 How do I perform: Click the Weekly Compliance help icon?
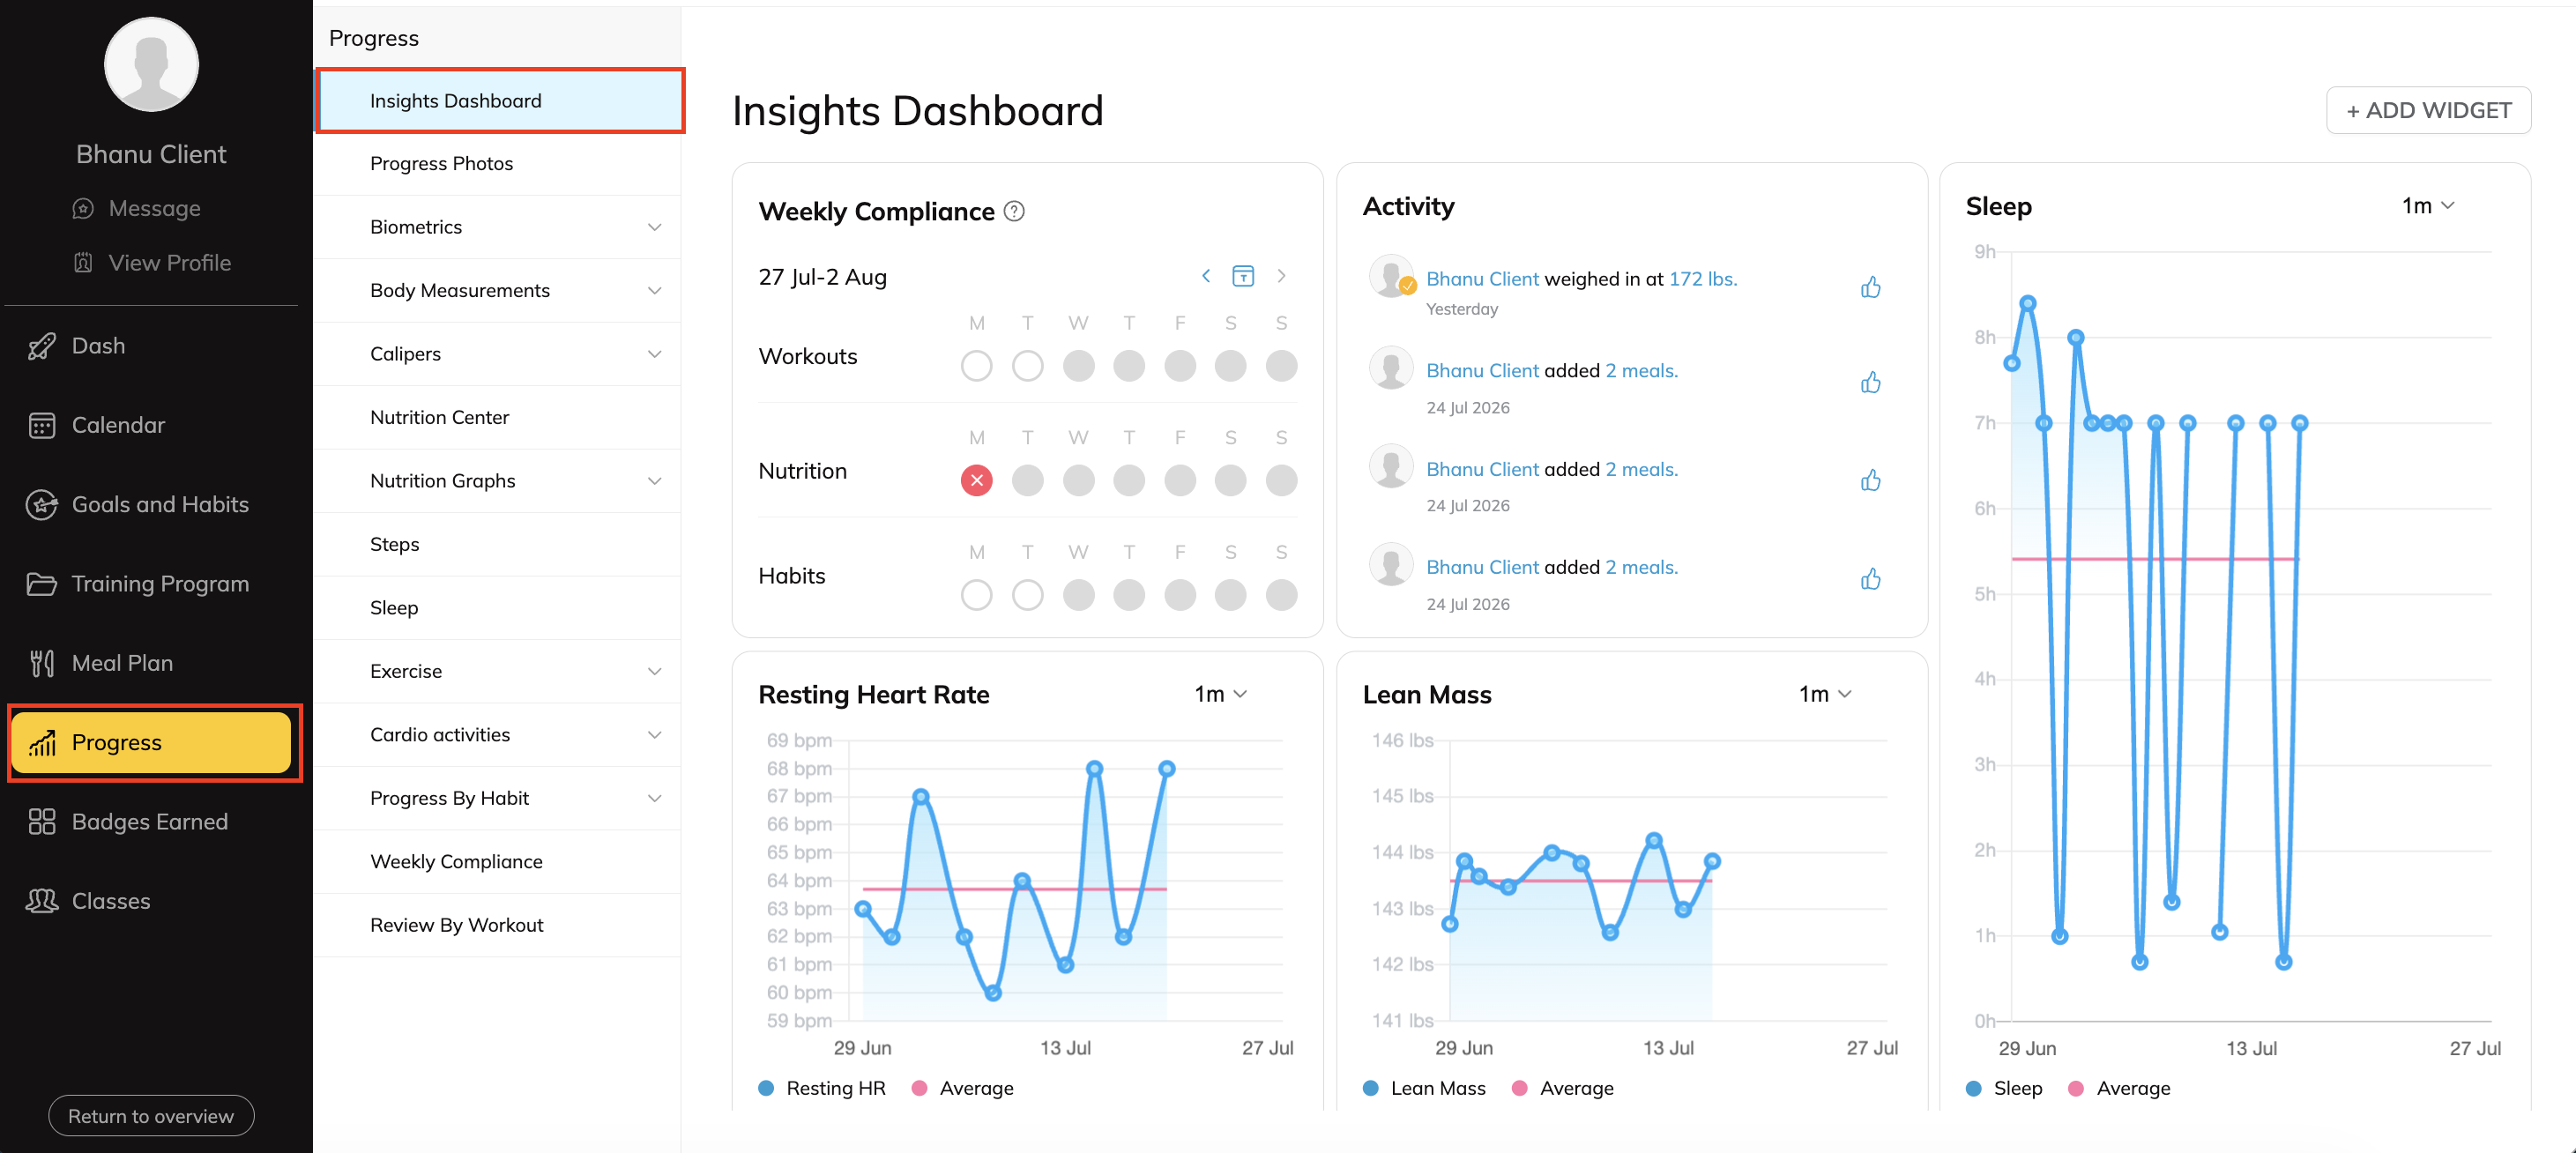point(1014,211)
